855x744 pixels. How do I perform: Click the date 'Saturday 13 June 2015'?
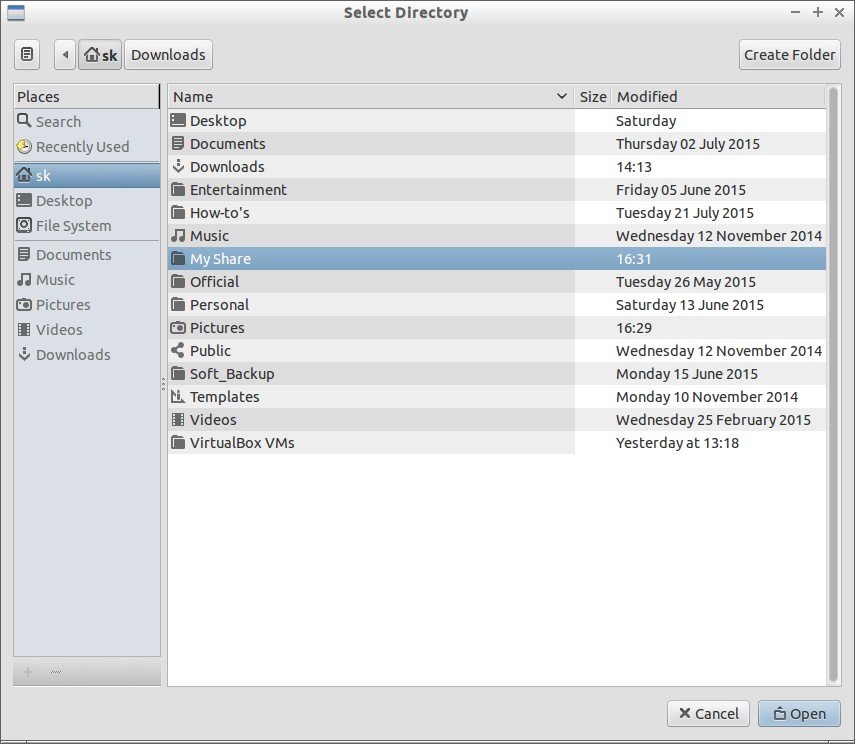pyautogui.click(x=690, y=305)
